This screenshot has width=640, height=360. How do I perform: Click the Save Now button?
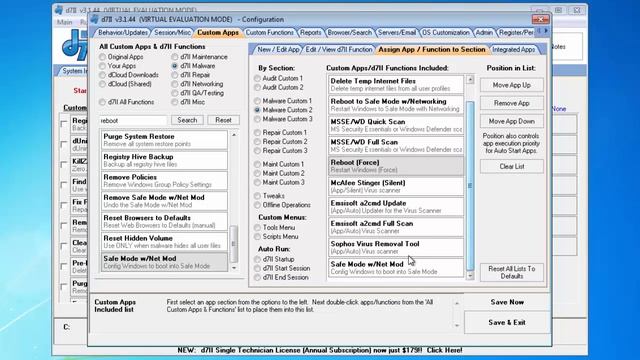tap(507, 302)
